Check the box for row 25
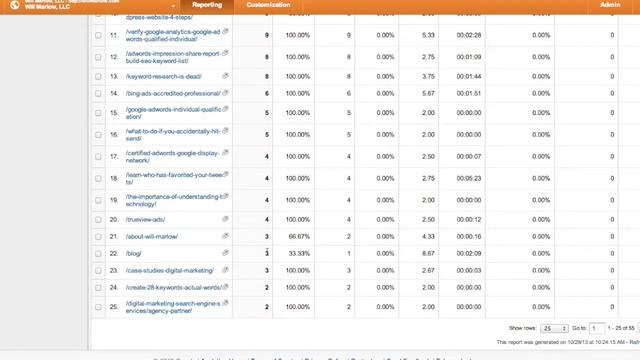Viewport: 640px width, 360px height. coord(98,307)
